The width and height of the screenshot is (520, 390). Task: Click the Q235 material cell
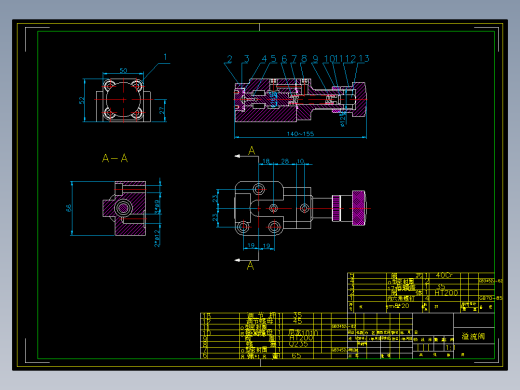(x=298, y=344)
